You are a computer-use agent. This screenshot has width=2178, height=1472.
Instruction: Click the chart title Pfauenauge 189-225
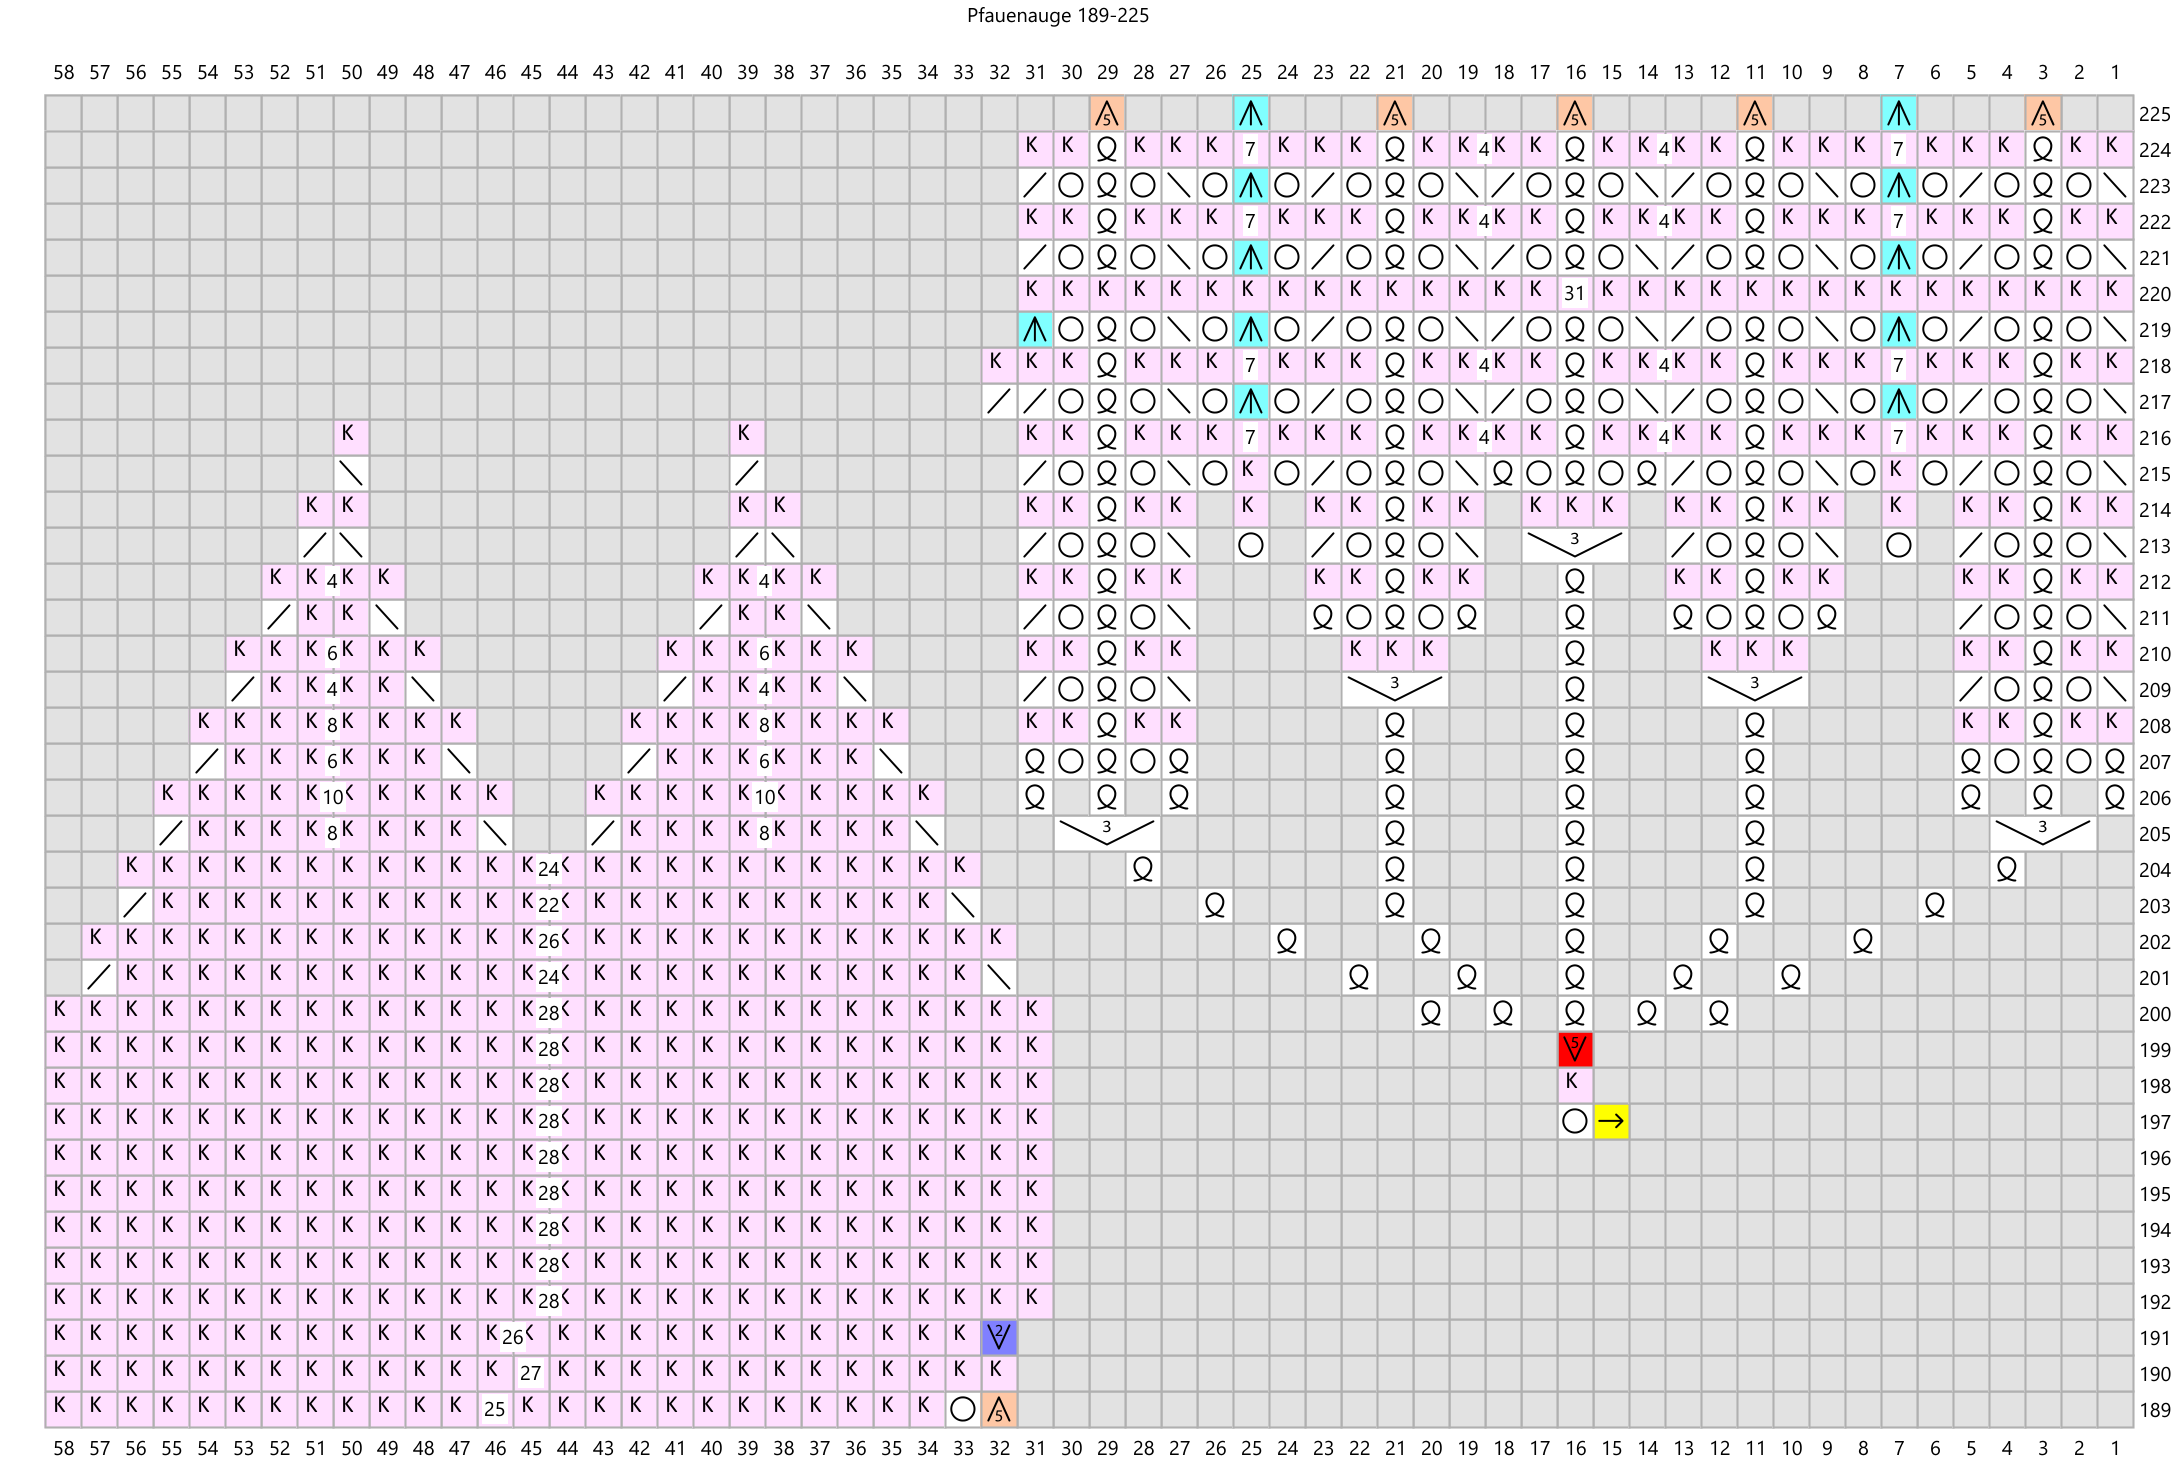click(x=1057, y=16)
